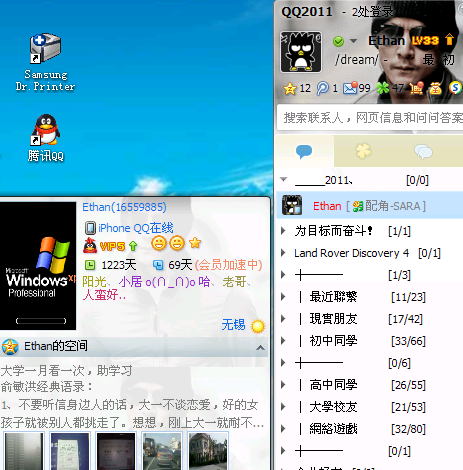Click the VIP5 membership badge
The height and width of the screenshot is (470, 463).
112,246
